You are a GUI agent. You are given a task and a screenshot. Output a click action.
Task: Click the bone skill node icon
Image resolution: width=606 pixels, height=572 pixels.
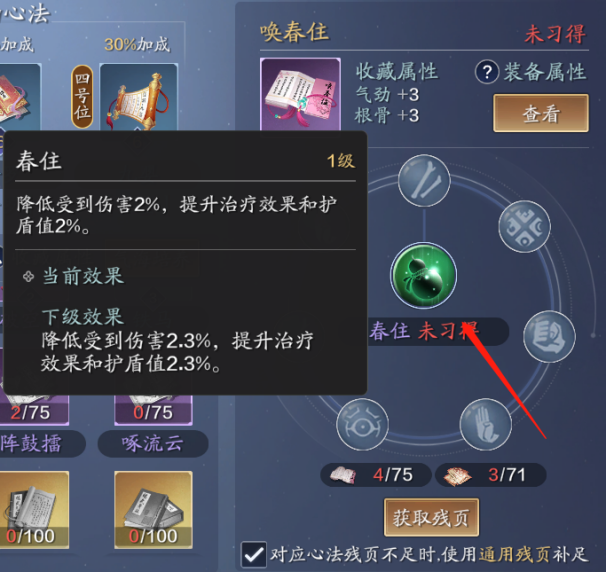424,180
